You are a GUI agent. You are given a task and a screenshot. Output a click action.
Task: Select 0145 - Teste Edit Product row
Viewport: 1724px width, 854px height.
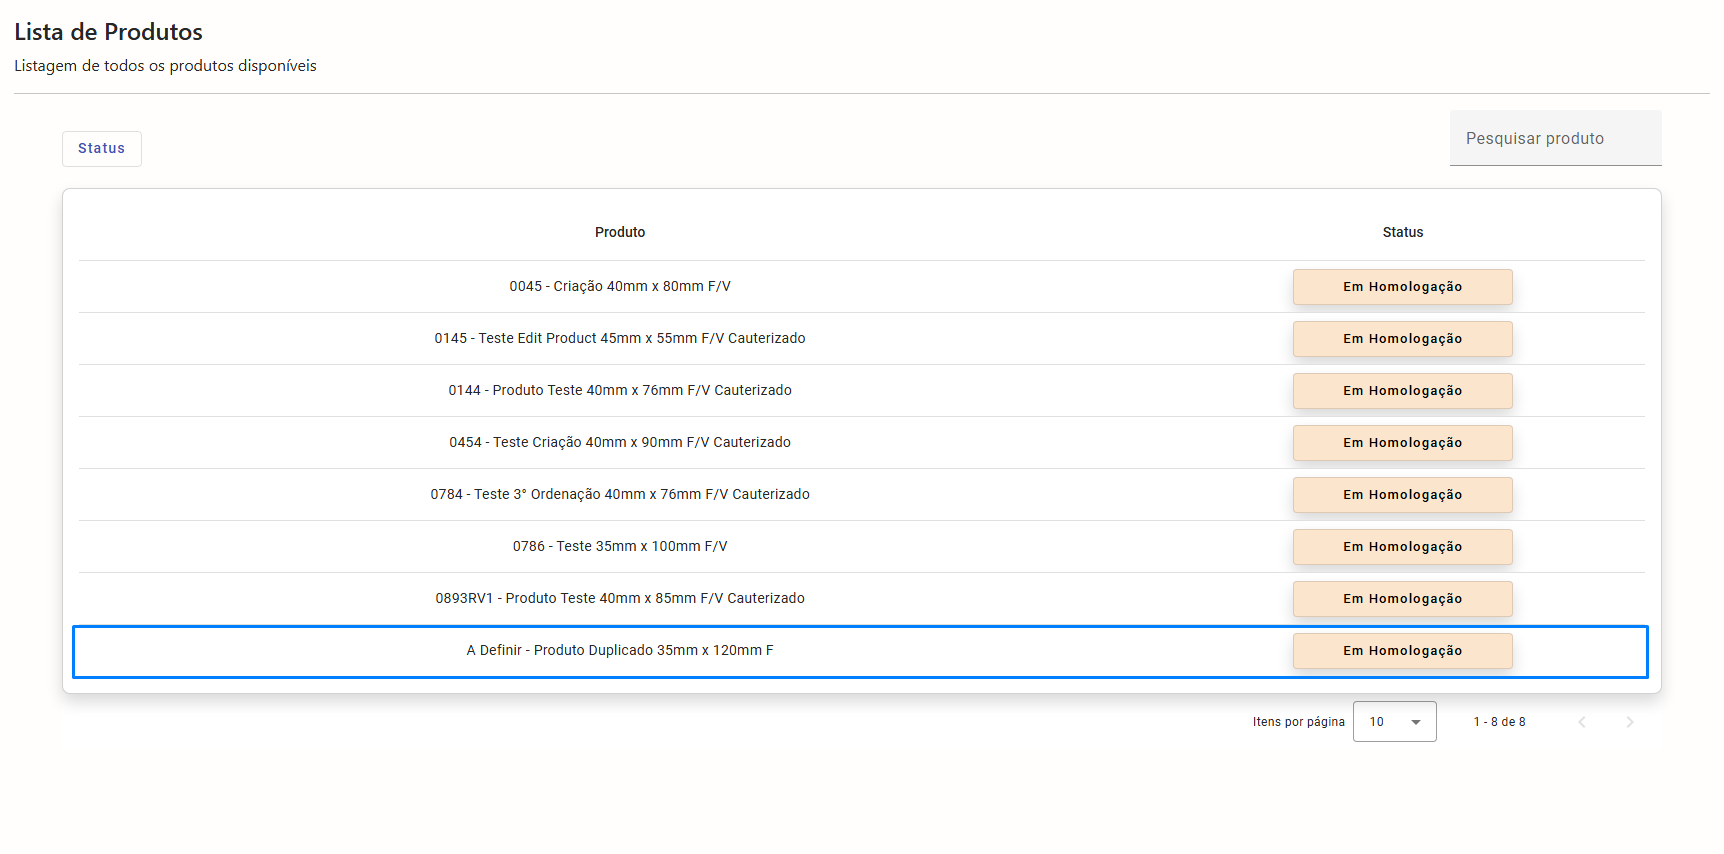click(x=620, y=339)
